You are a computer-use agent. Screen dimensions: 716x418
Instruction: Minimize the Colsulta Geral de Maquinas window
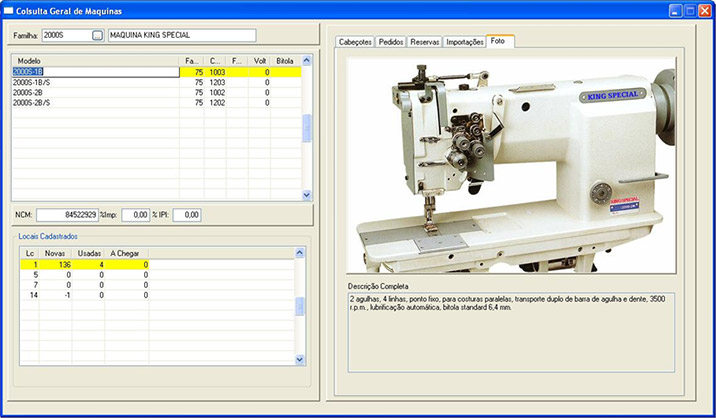coord(676,11)
